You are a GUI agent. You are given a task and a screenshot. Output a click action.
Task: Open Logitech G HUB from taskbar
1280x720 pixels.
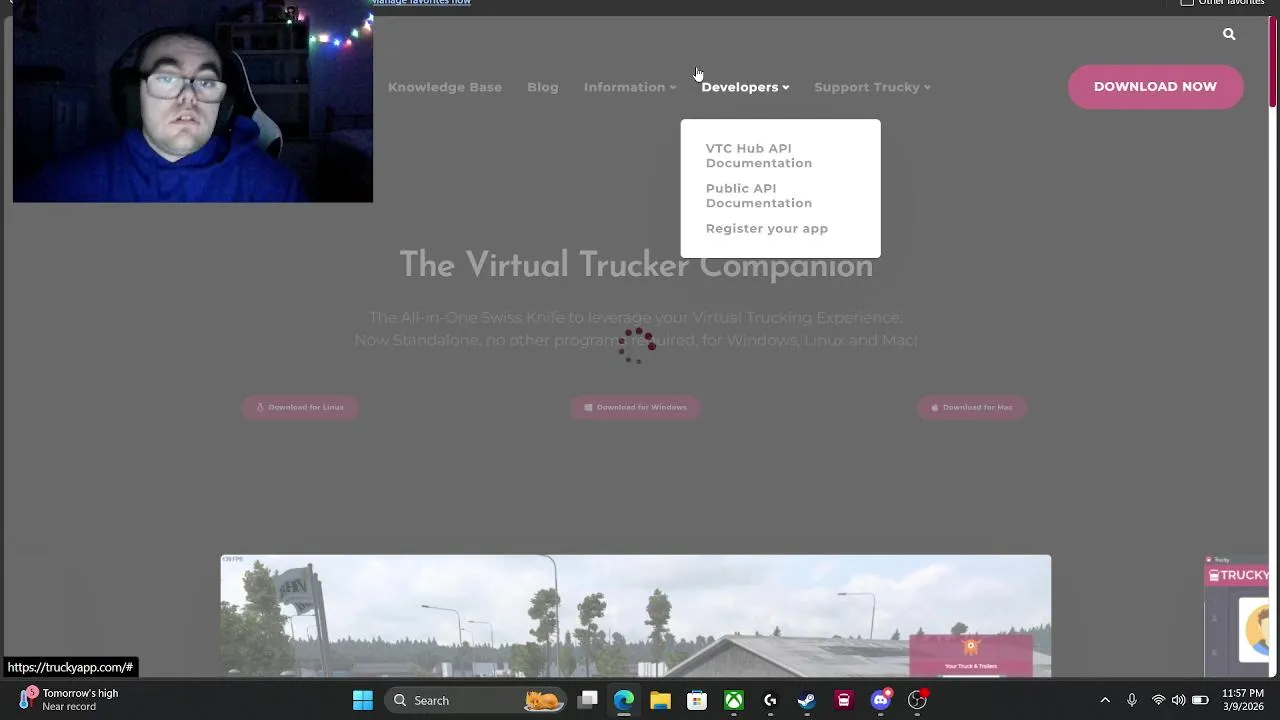(x=770, y=700)
